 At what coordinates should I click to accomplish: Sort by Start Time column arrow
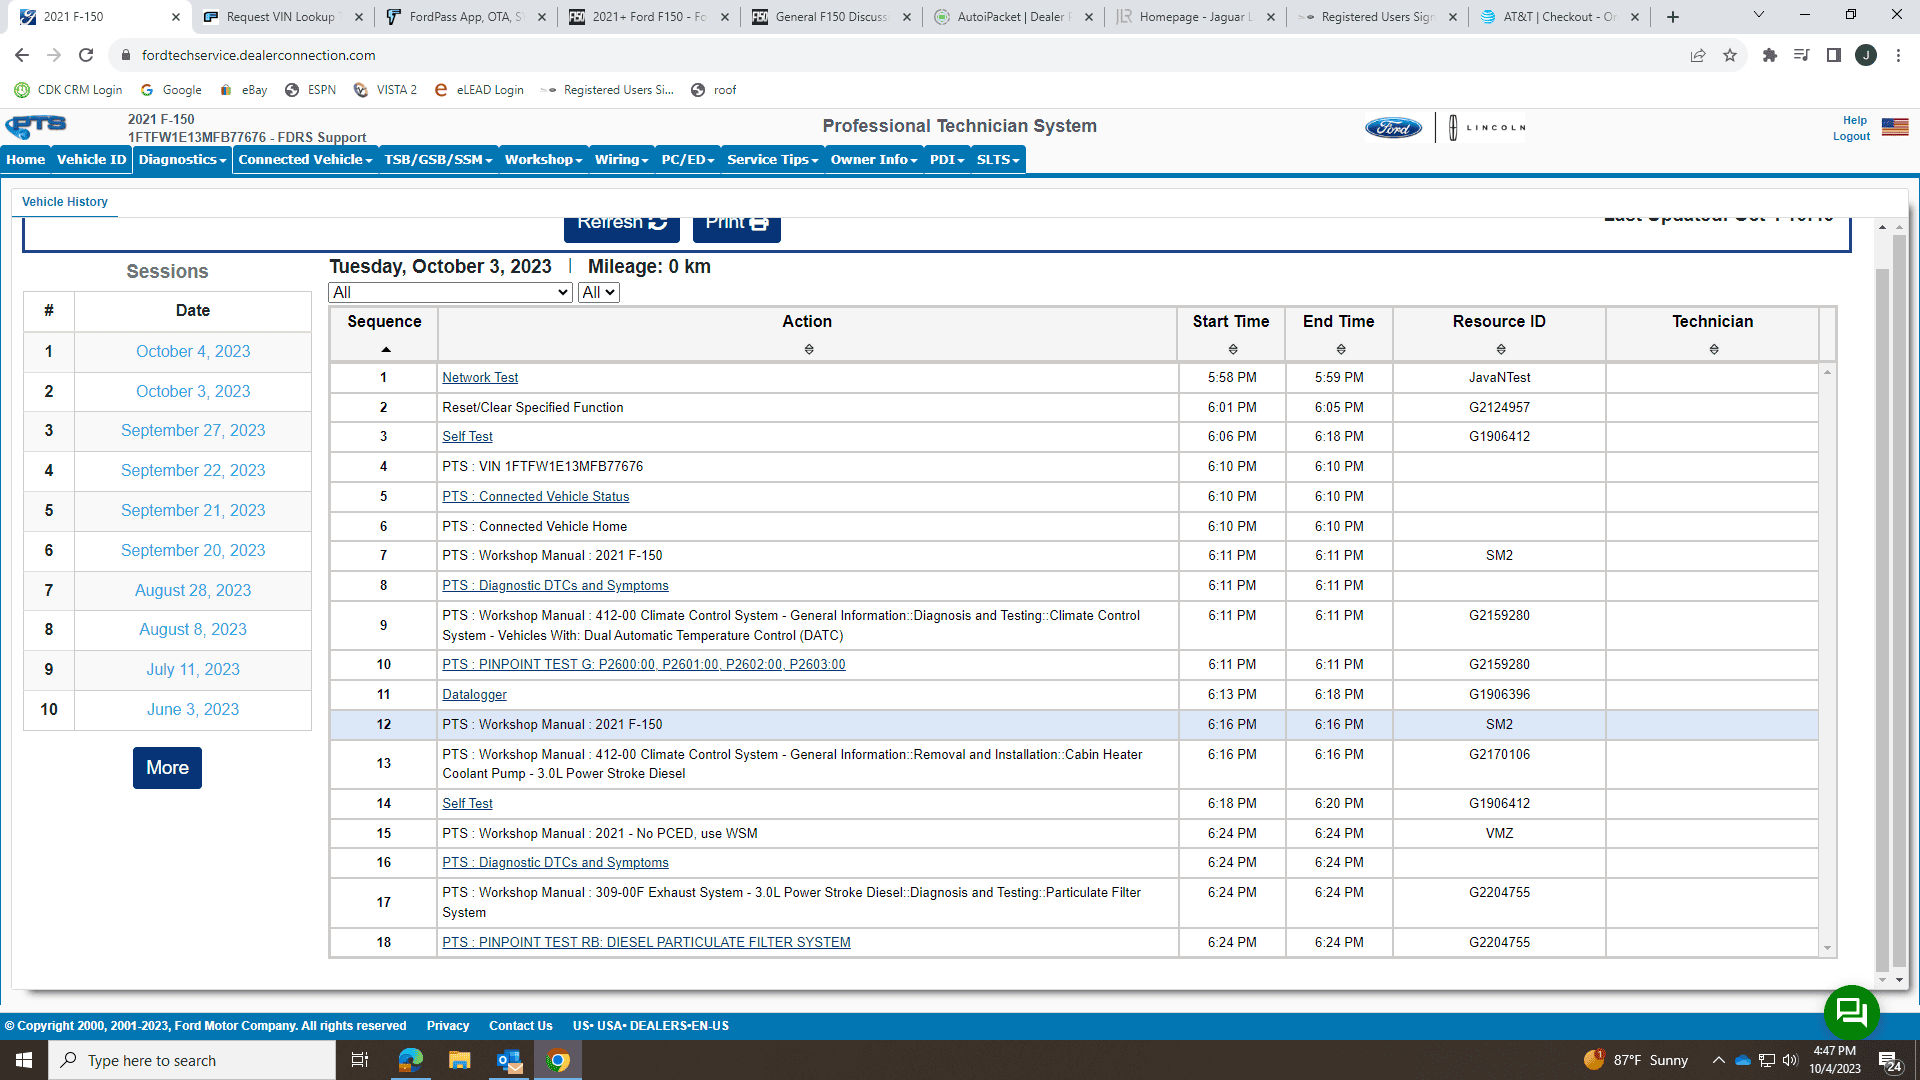pos(1233,349)
